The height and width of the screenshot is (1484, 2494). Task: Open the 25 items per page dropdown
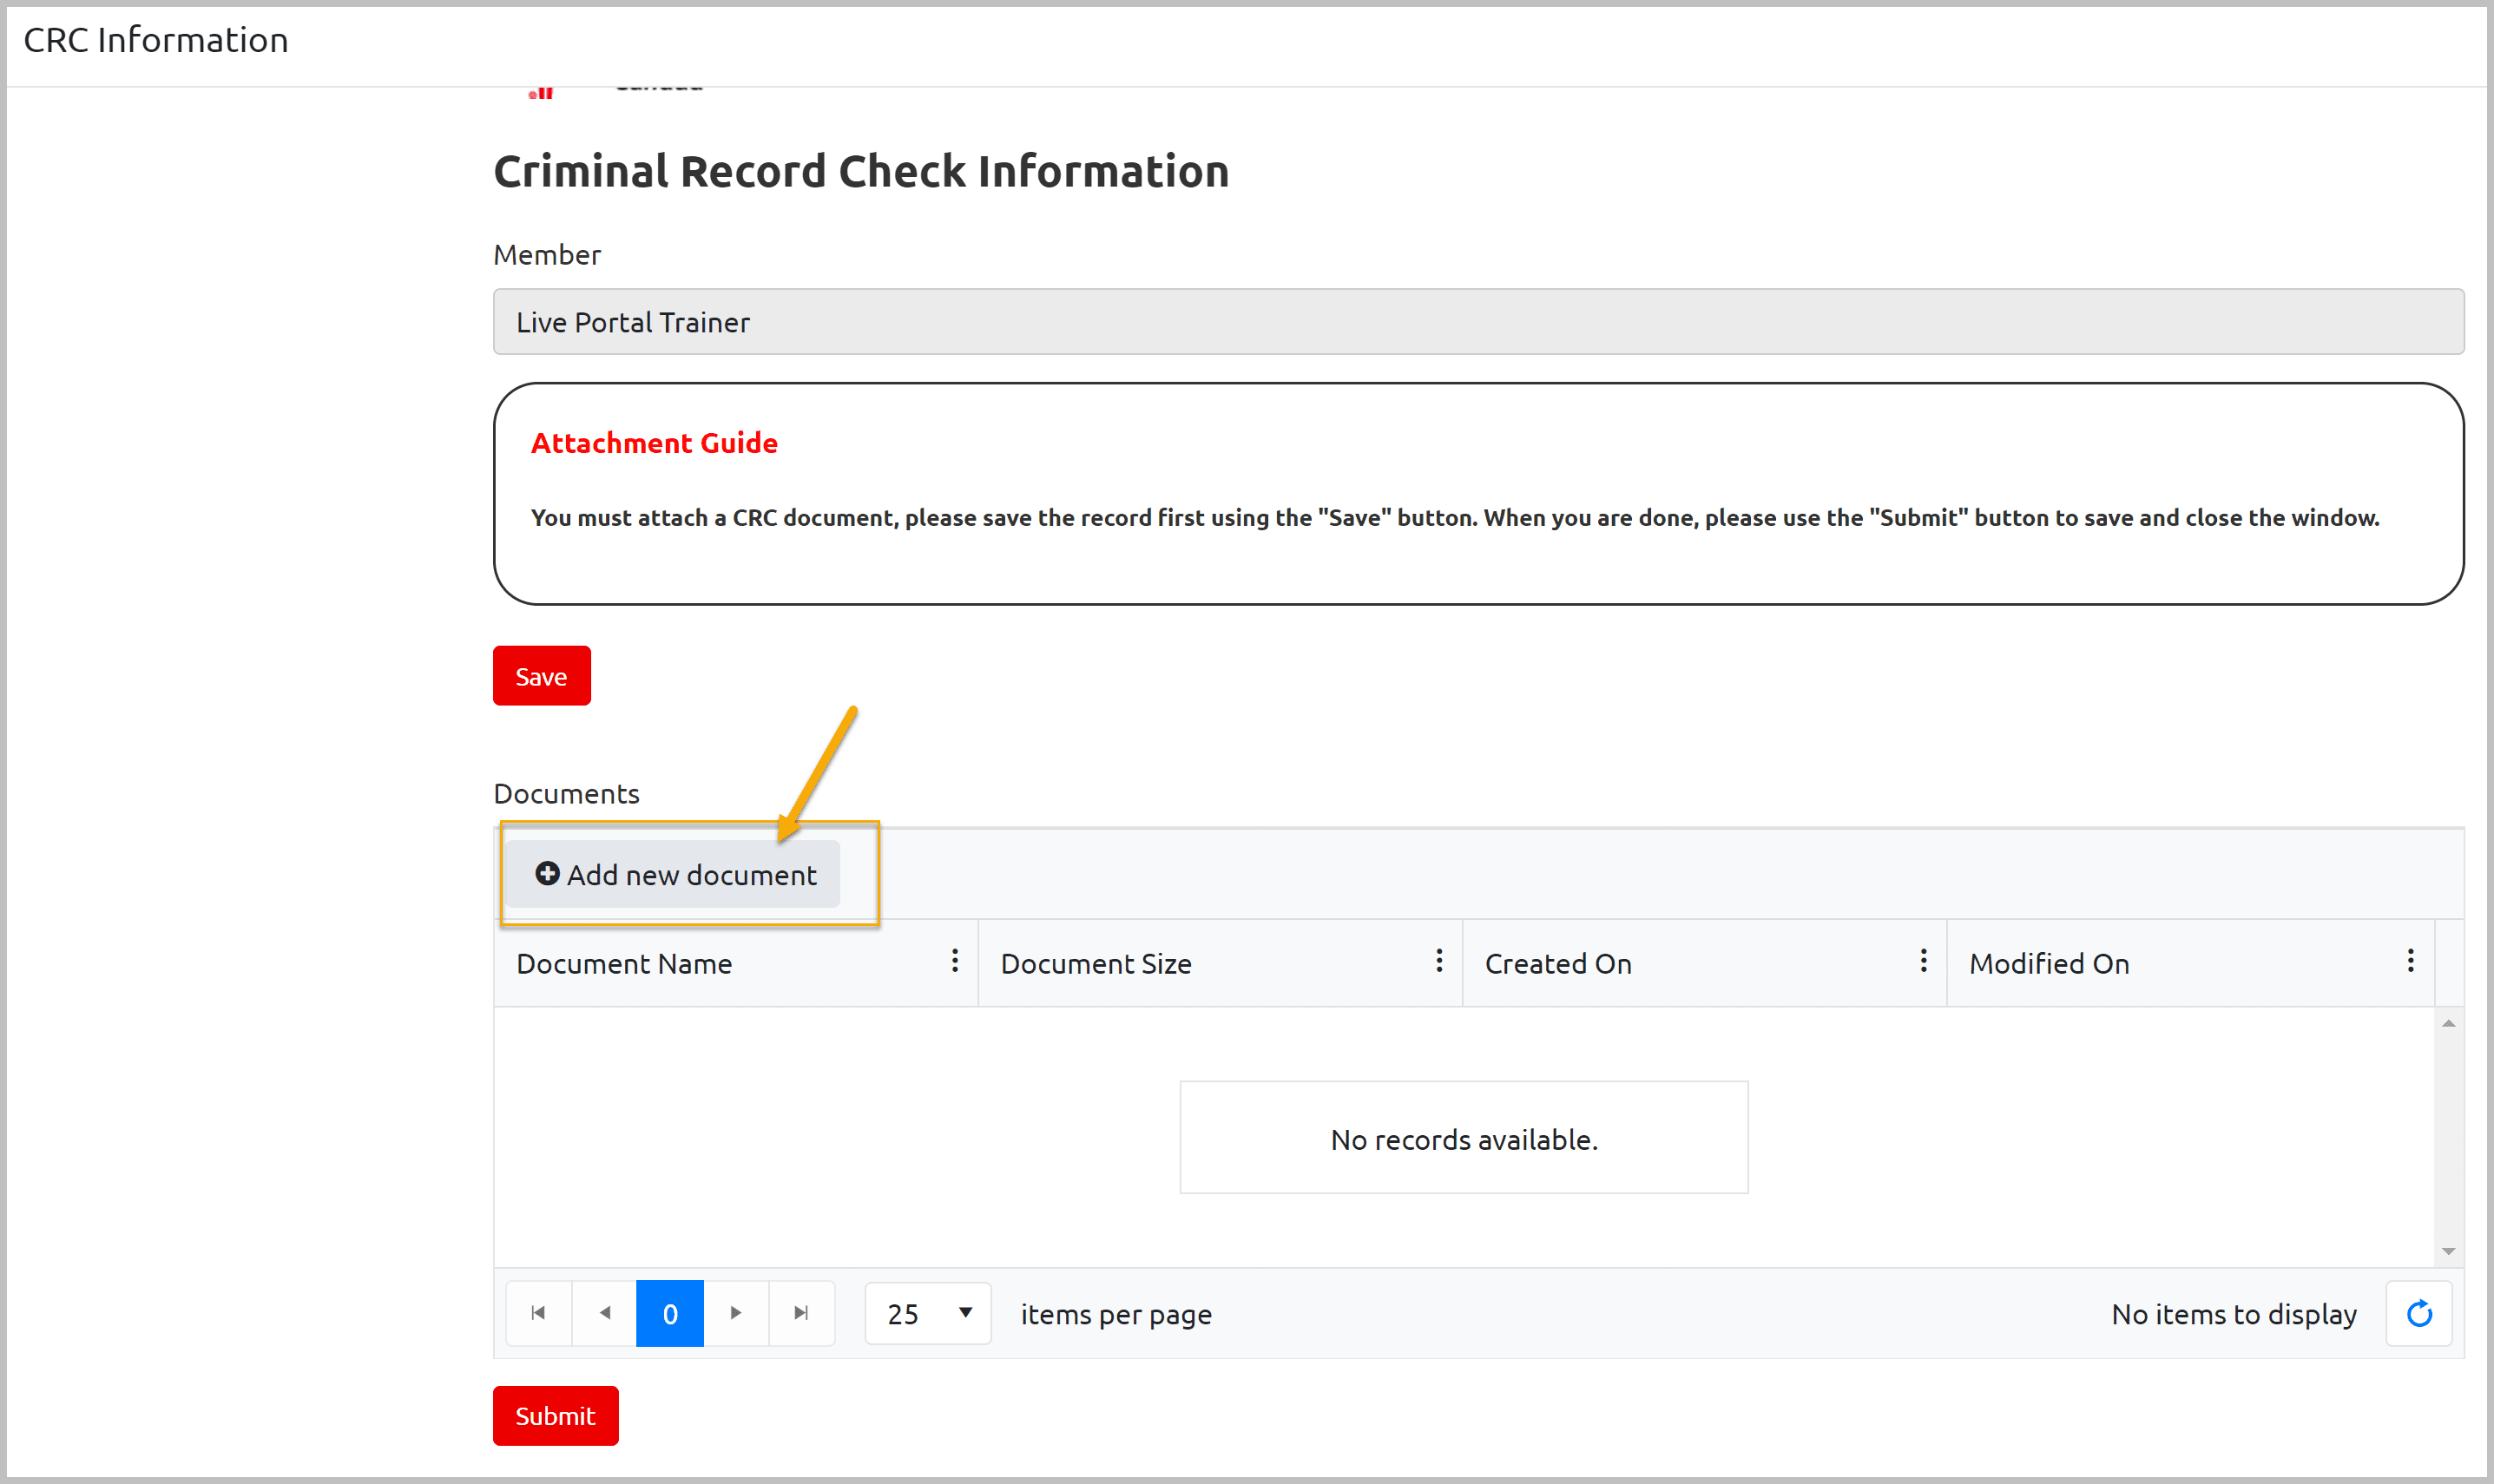click(x=928, y=1313)
